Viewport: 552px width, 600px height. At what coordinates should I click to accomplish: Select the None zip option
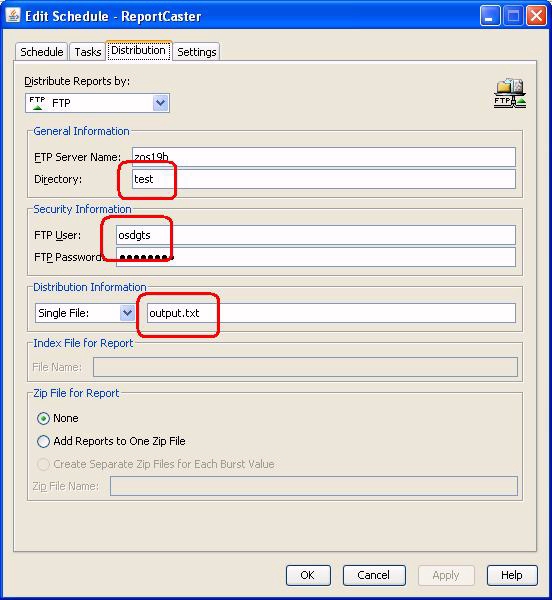coord(43,418)
